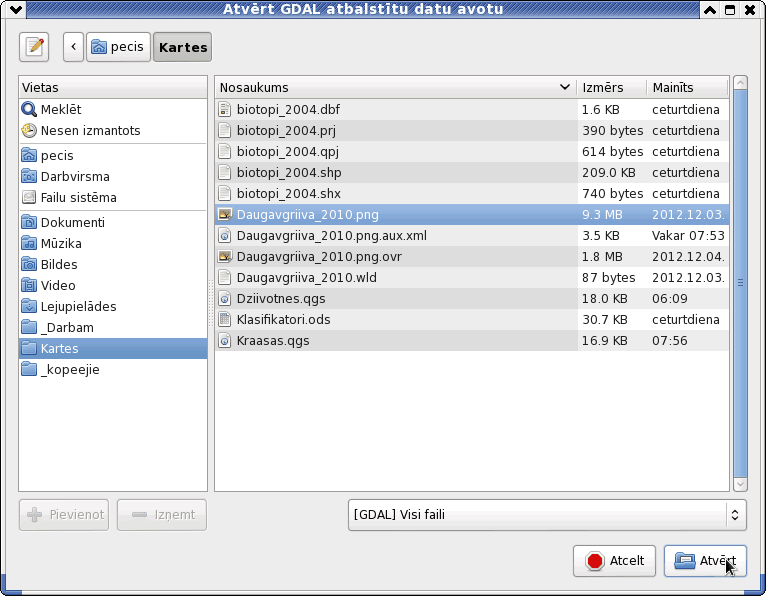Click the Klasifikatori.ods spreadsheet icon
The height and width of the screenshot is (596, 766).
[224, 319]
